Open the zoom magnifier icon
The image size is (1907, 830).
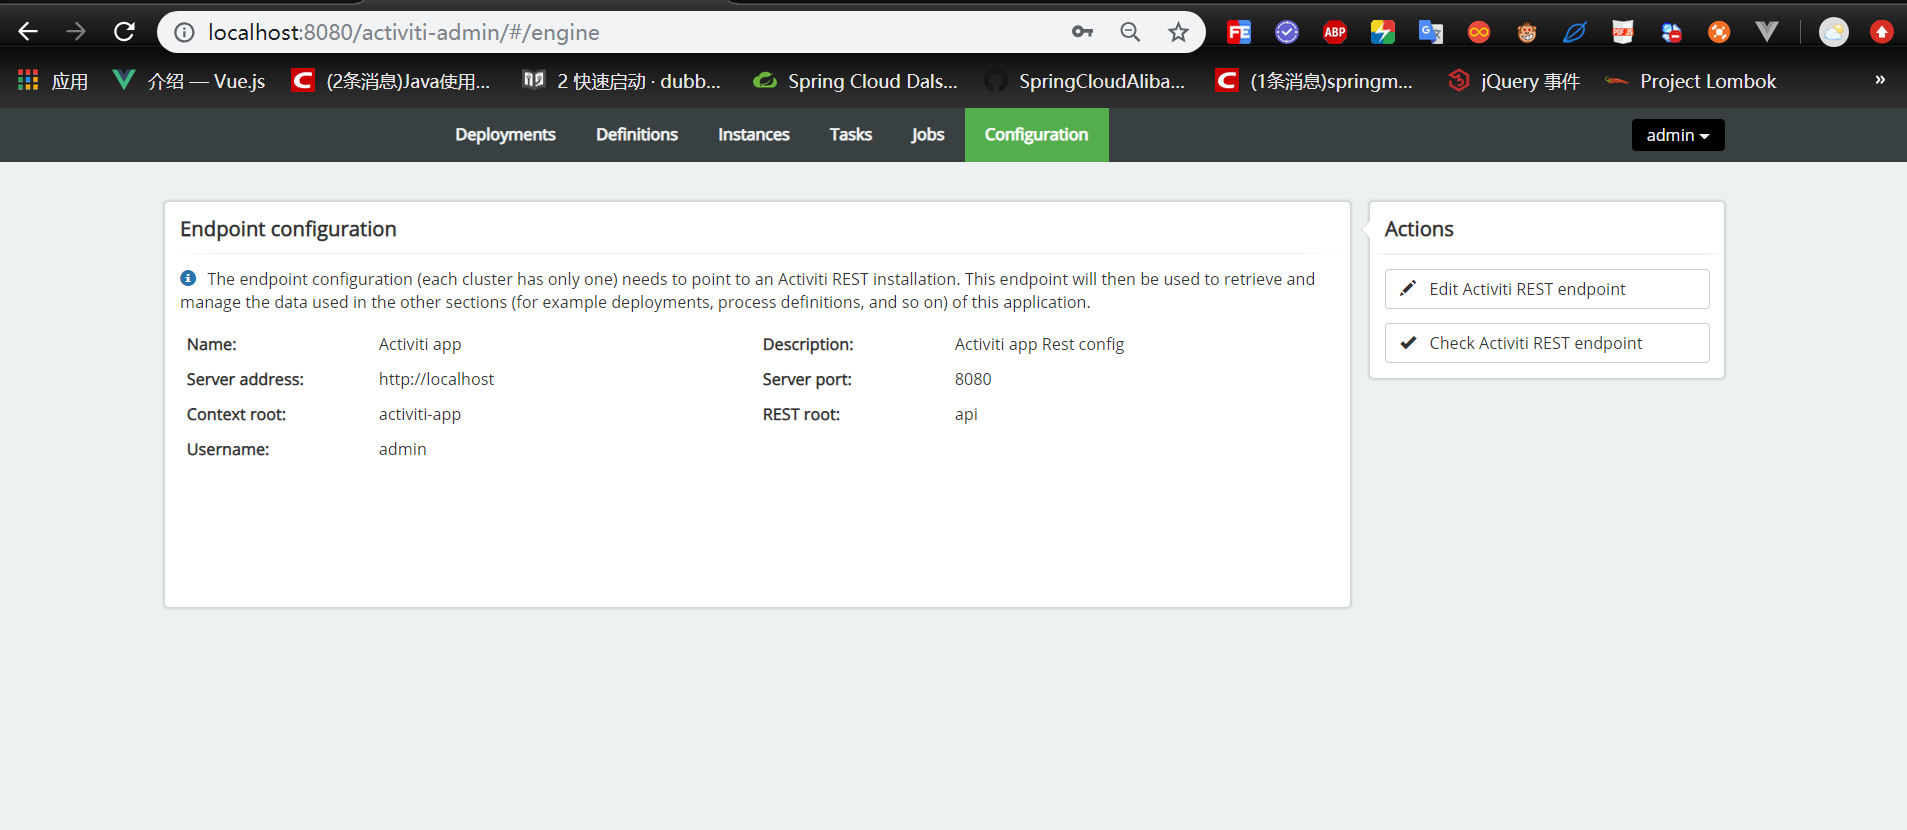pyautogui.click(x=1130, y=32)
